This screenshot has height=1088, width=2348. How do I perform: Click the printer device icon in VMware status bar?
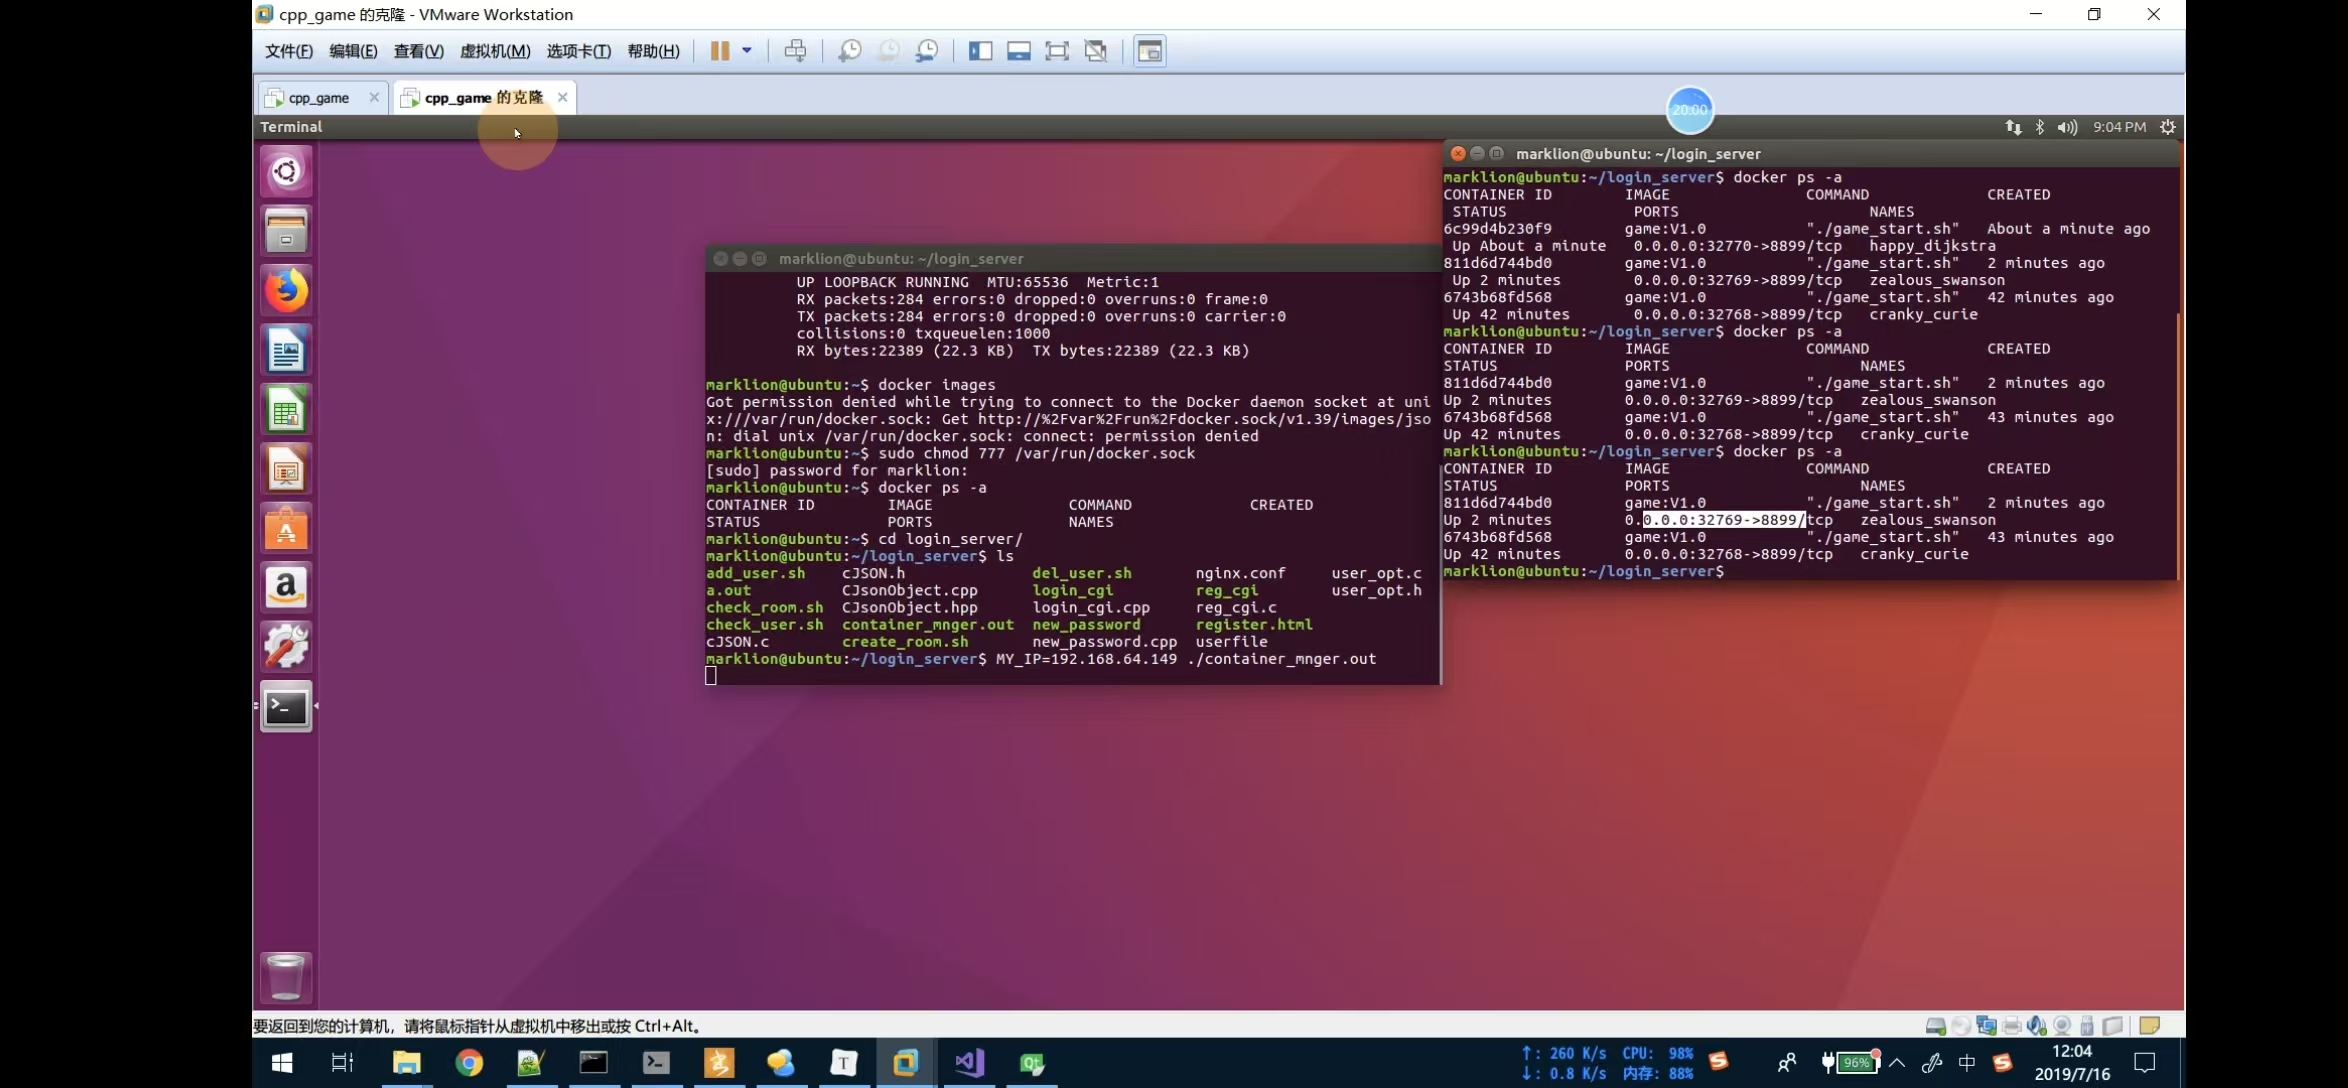click(x=2012, y=1026)
